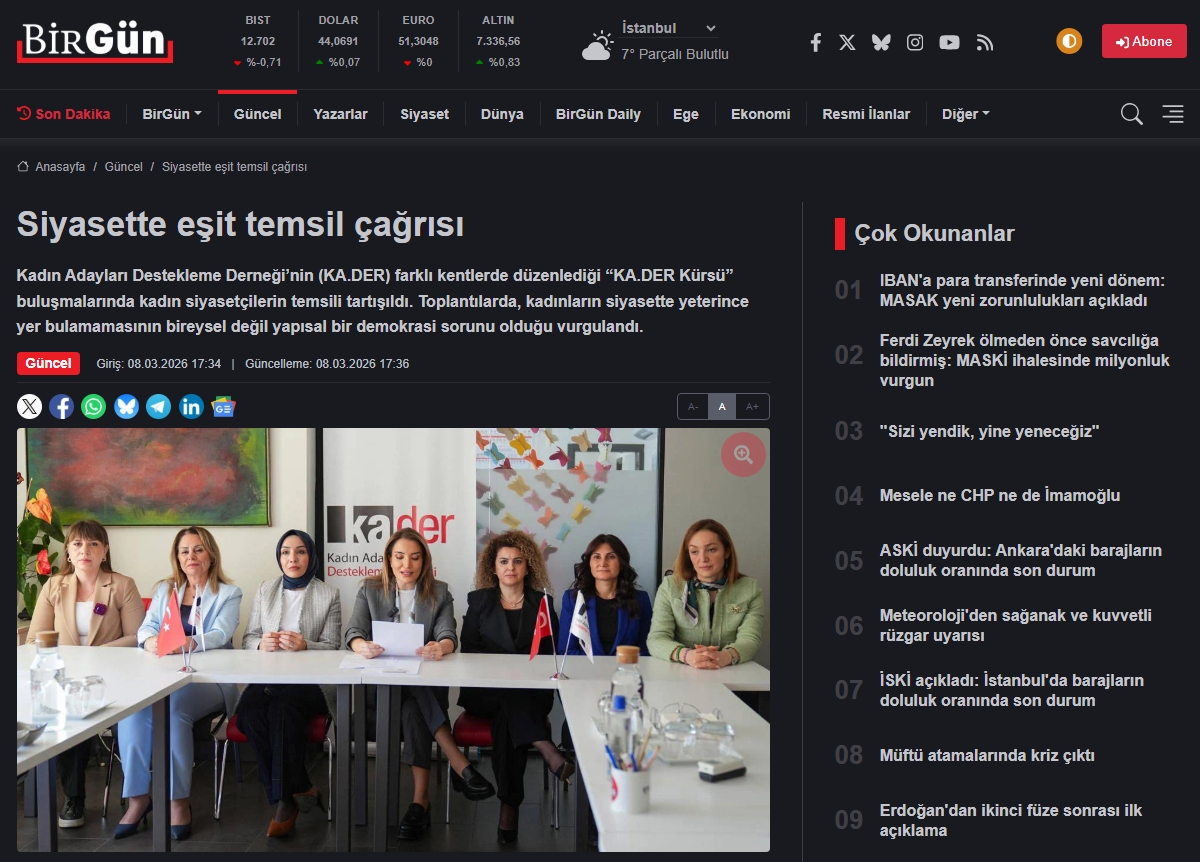
Task: Open the hamburger menu icon
Action: click(1173, 114)
